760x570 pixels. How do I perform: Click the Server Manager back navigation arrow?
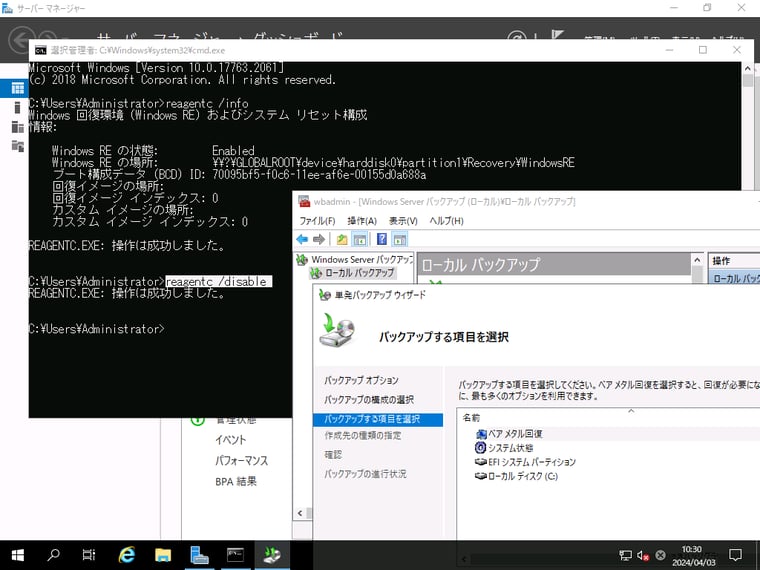click(20, 40)
